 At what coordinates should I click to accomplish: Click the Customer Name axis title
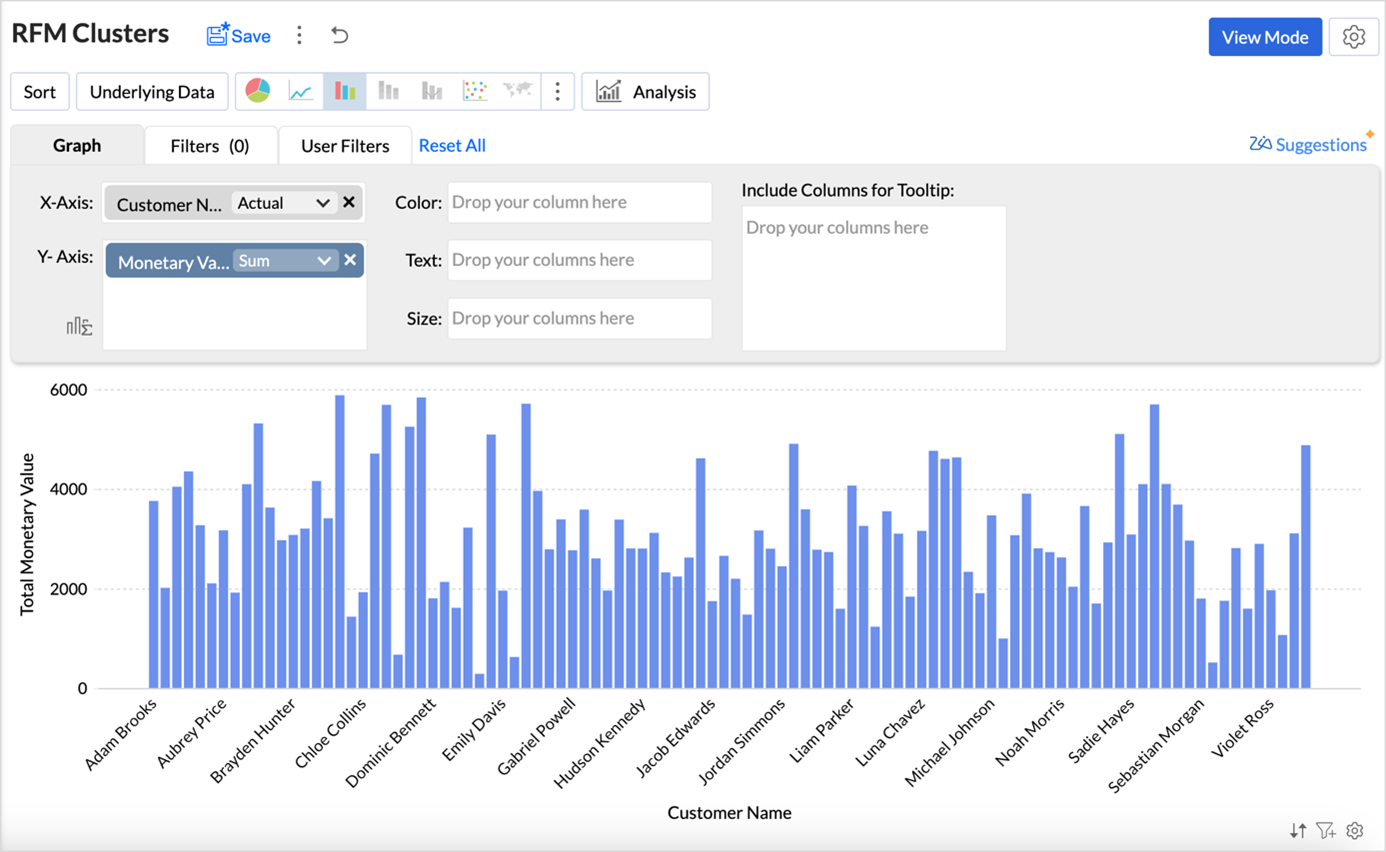tap(730, 813)
